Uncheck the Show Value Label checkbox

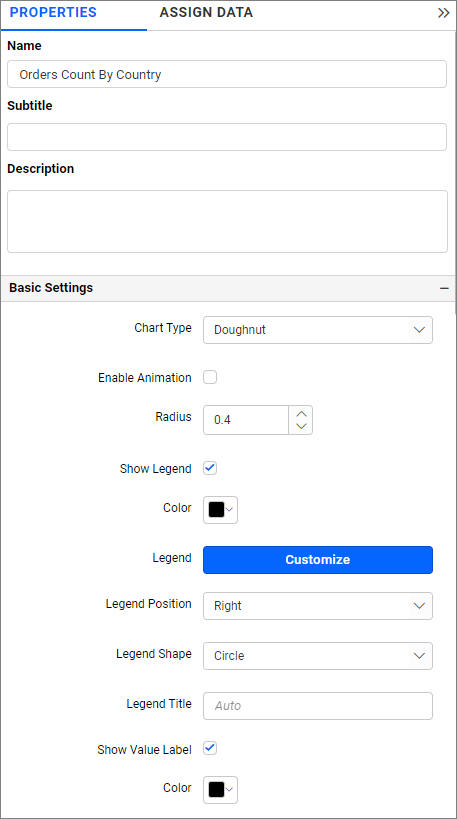tap(210, 748)
